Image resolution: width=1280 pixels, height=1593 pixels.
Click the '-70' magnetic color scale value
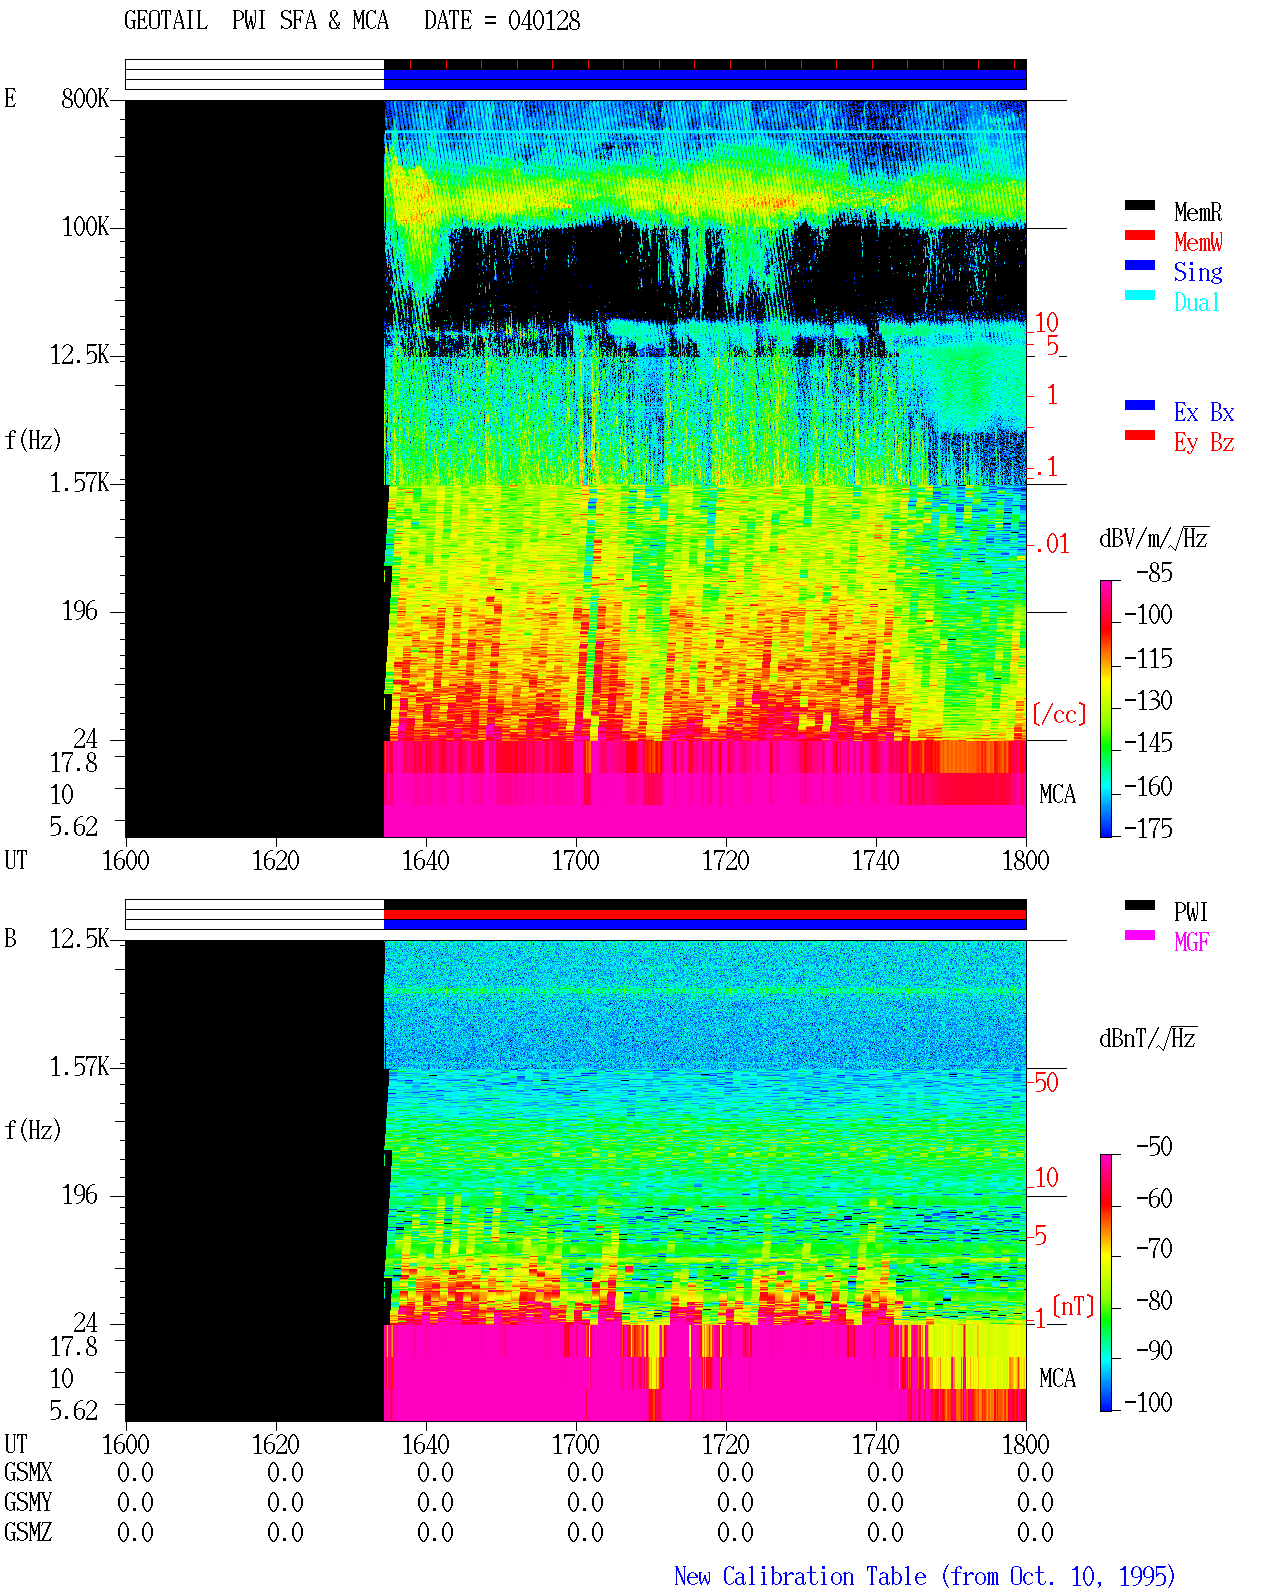tap(1154, 1249)
